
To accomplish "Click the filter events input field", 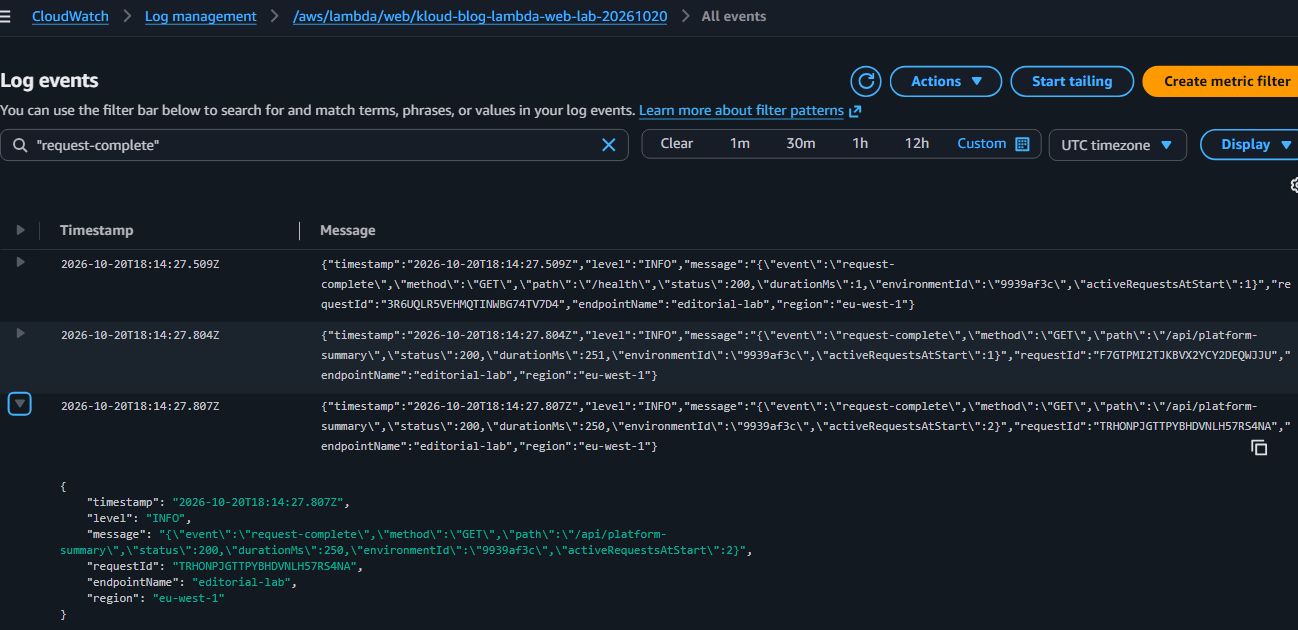I will pyautogui.click(x=314, y=145).
